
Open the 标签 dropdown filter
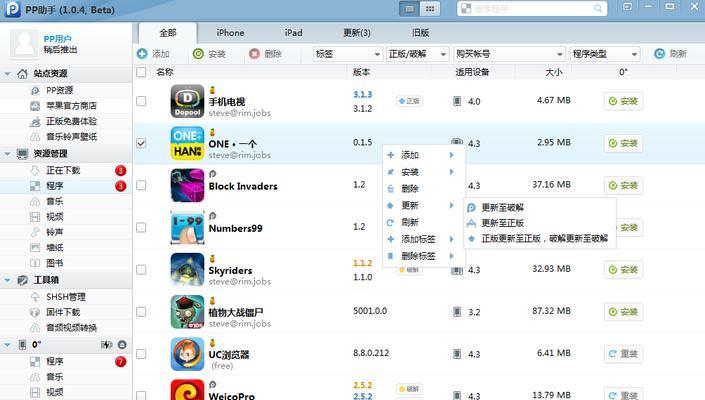click(x=348, y=54)
